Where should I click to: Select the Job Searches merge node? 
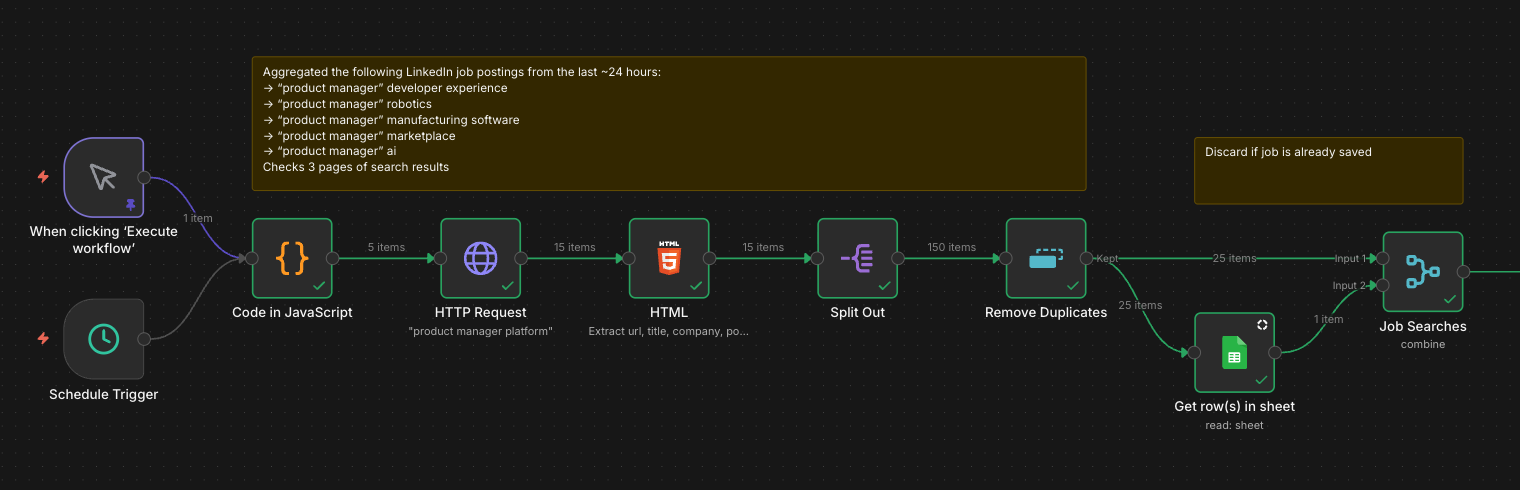click(1422, 271)
